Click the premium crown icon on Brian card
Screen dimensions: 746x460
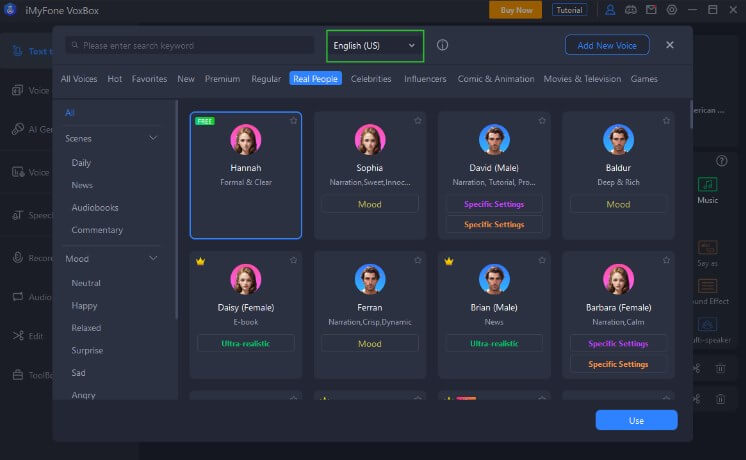click(x=449, y=261)
